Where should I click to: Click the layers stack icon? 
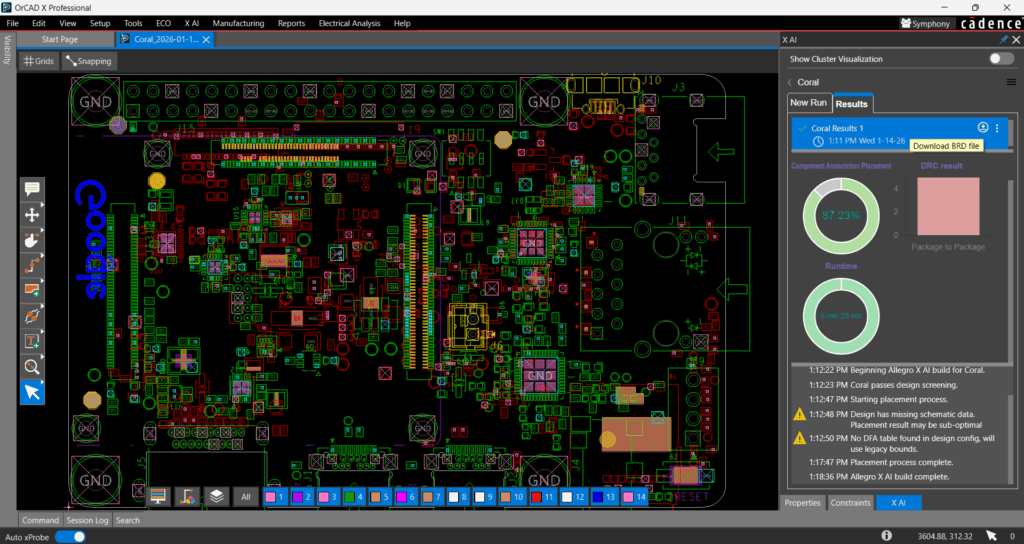click(x=216, y=496)
